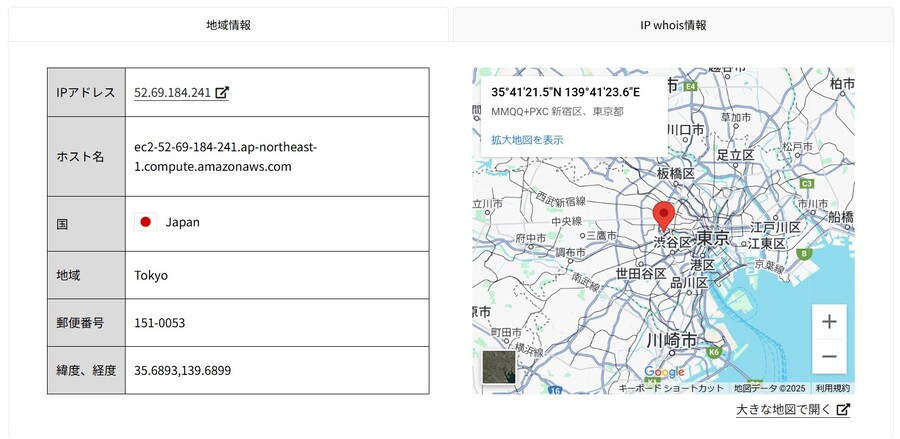Click the green C3 expressway marker on the map
The width and height of the screenshot is (900, 439).
808,184
